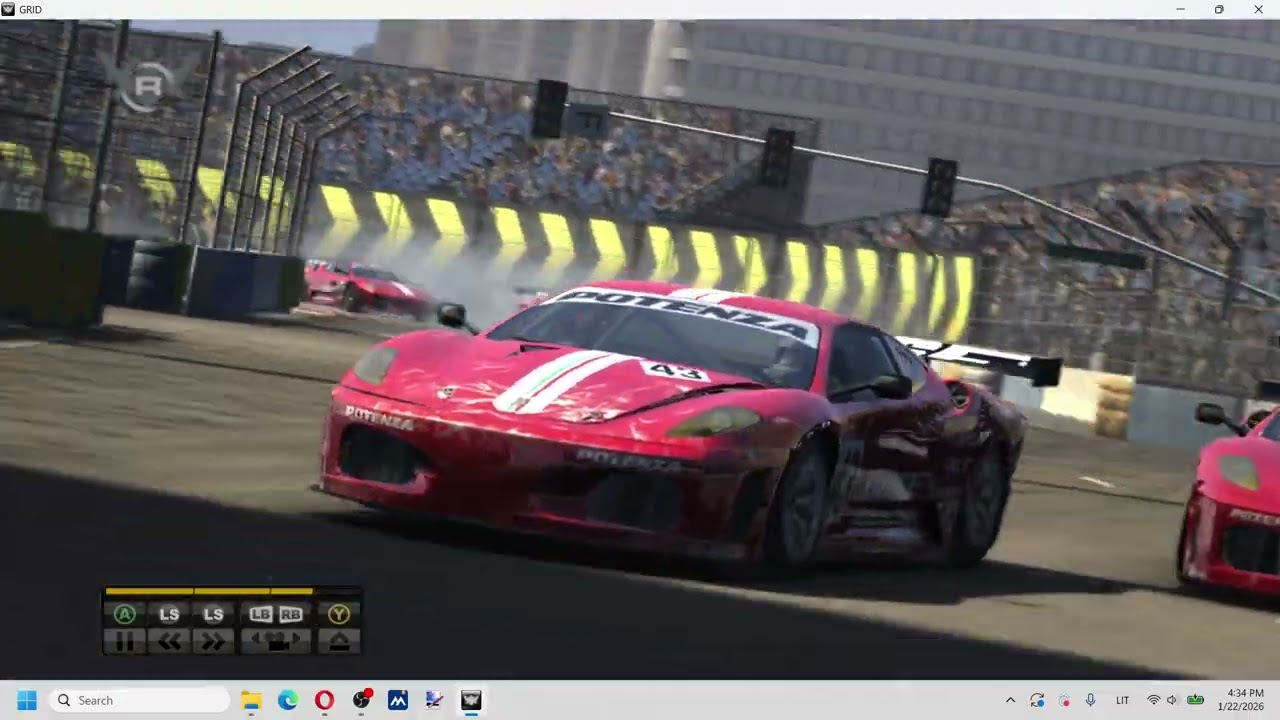The width and height of the screenshot is (1280, 720).
Task: Open the clock showing 4:34 PM
Action: (x=1240, y=700)
